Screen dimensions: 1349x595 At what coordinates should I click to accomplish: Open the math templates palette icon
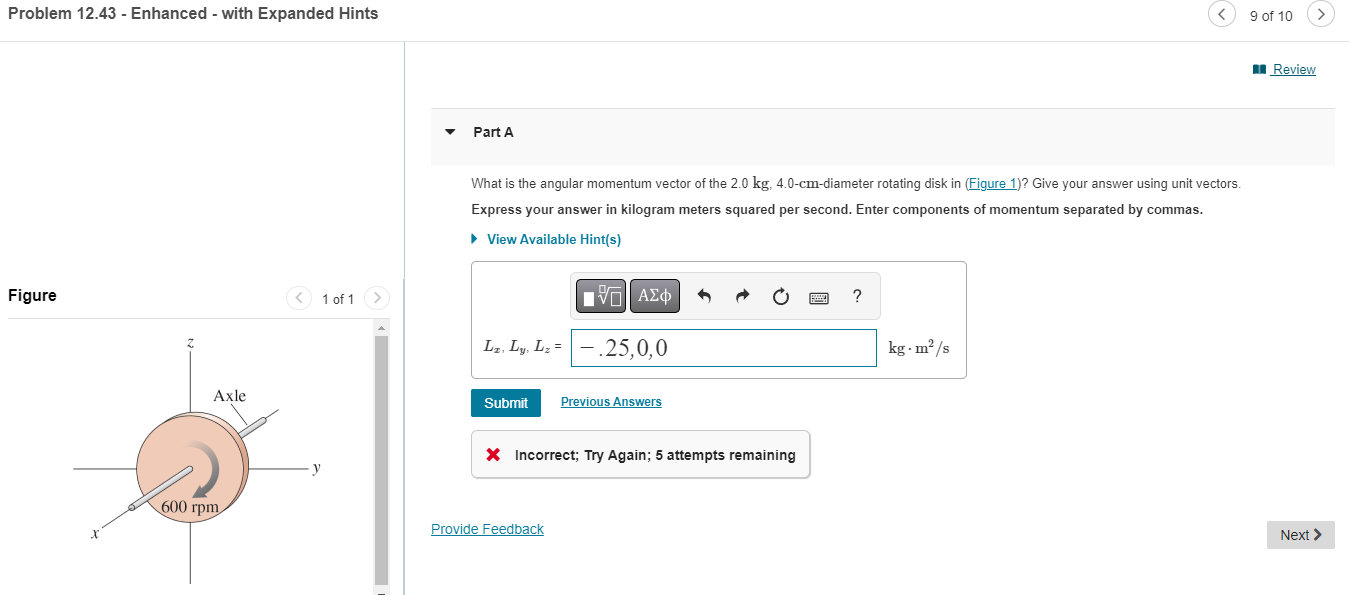599,295
